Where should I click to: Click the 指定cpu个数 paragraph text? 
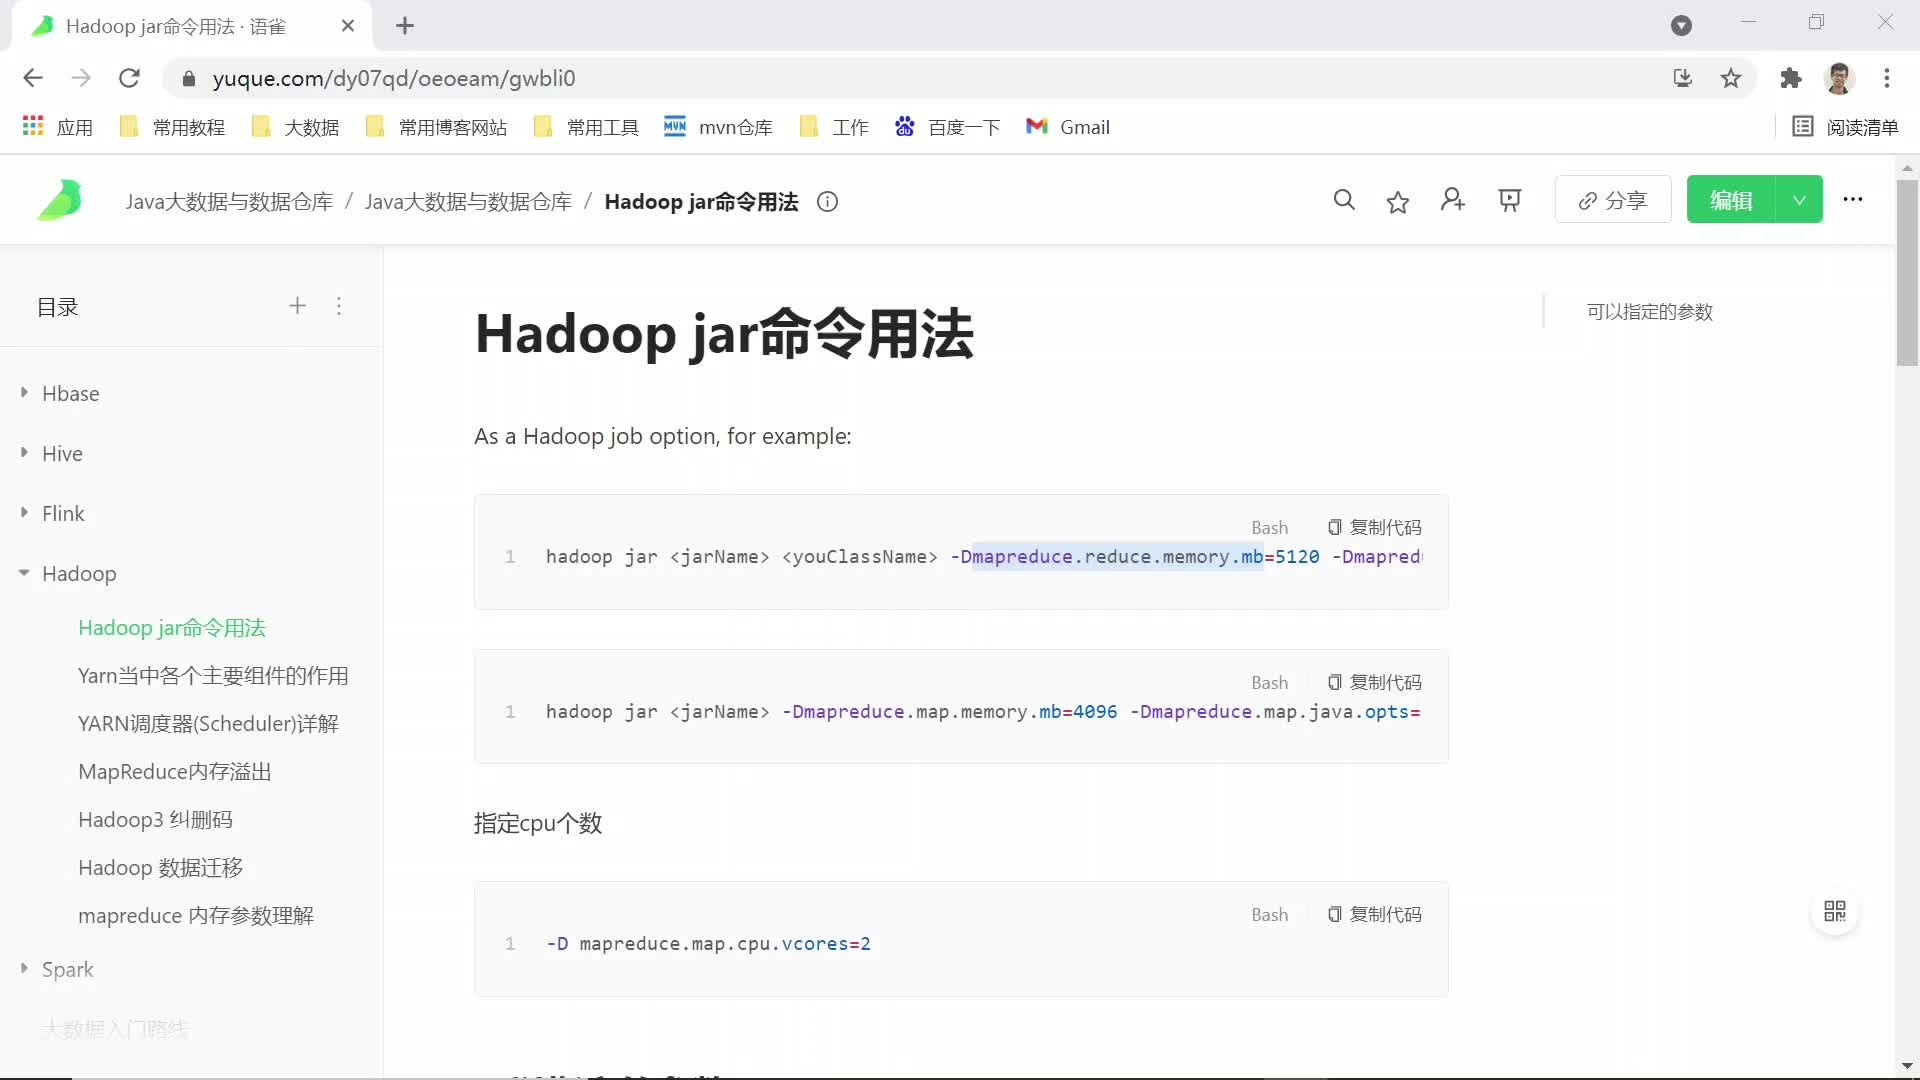point(538,823)
